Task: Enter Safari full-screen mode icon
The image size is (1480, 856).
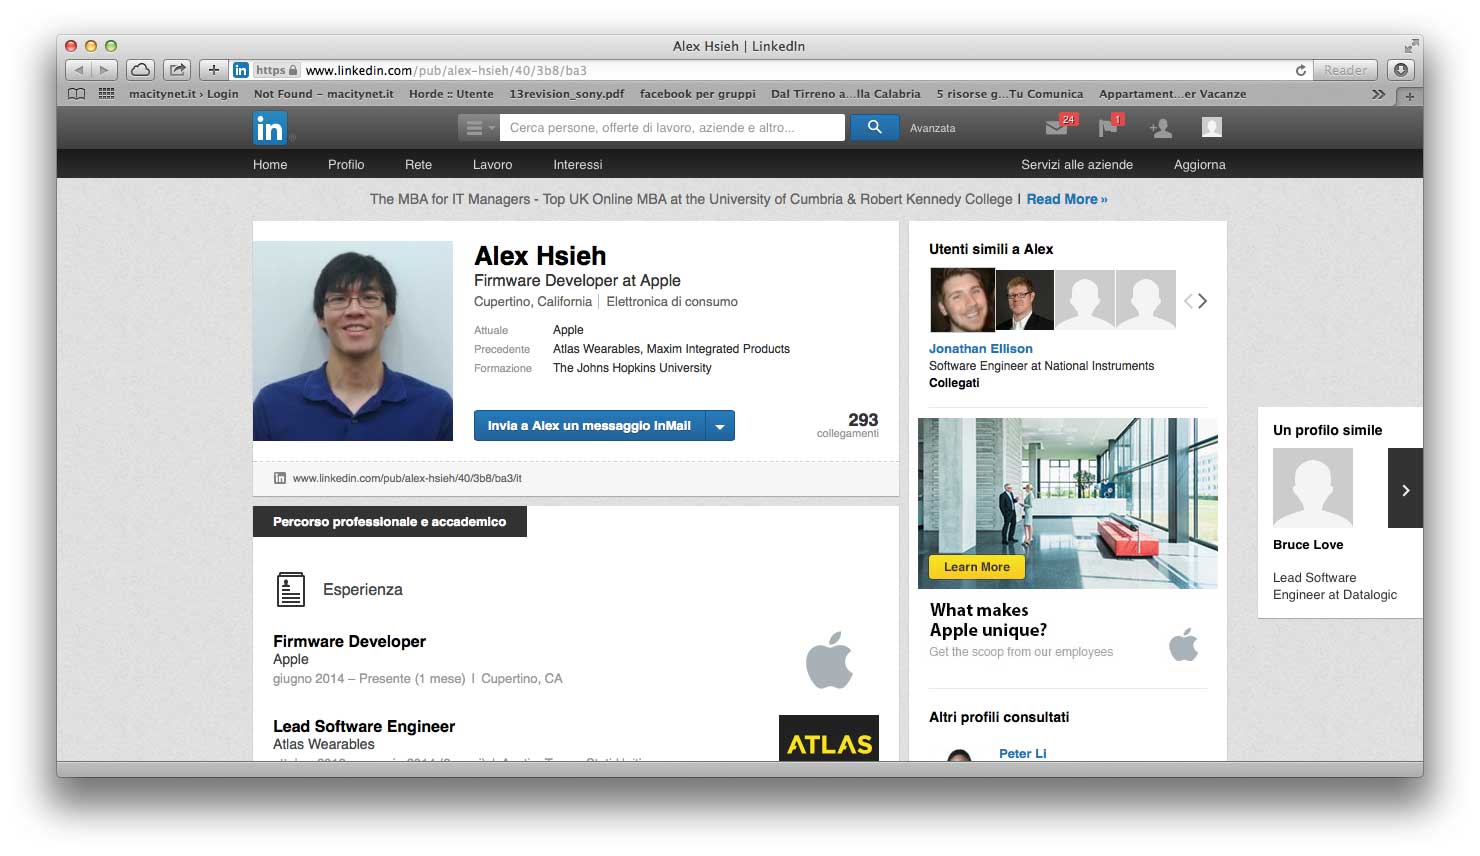Action: [x=1411, y=45]
